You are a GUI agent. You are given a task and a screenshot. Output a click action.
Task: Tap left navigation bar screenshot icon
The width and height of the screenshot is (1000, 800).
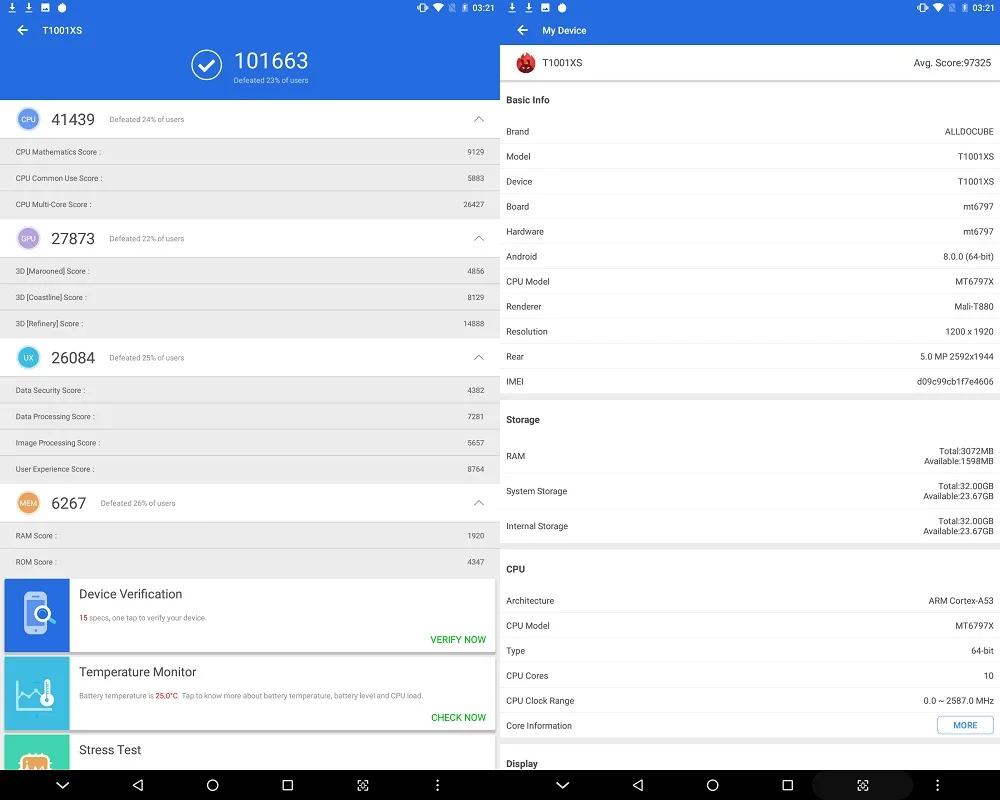[363, 785]
